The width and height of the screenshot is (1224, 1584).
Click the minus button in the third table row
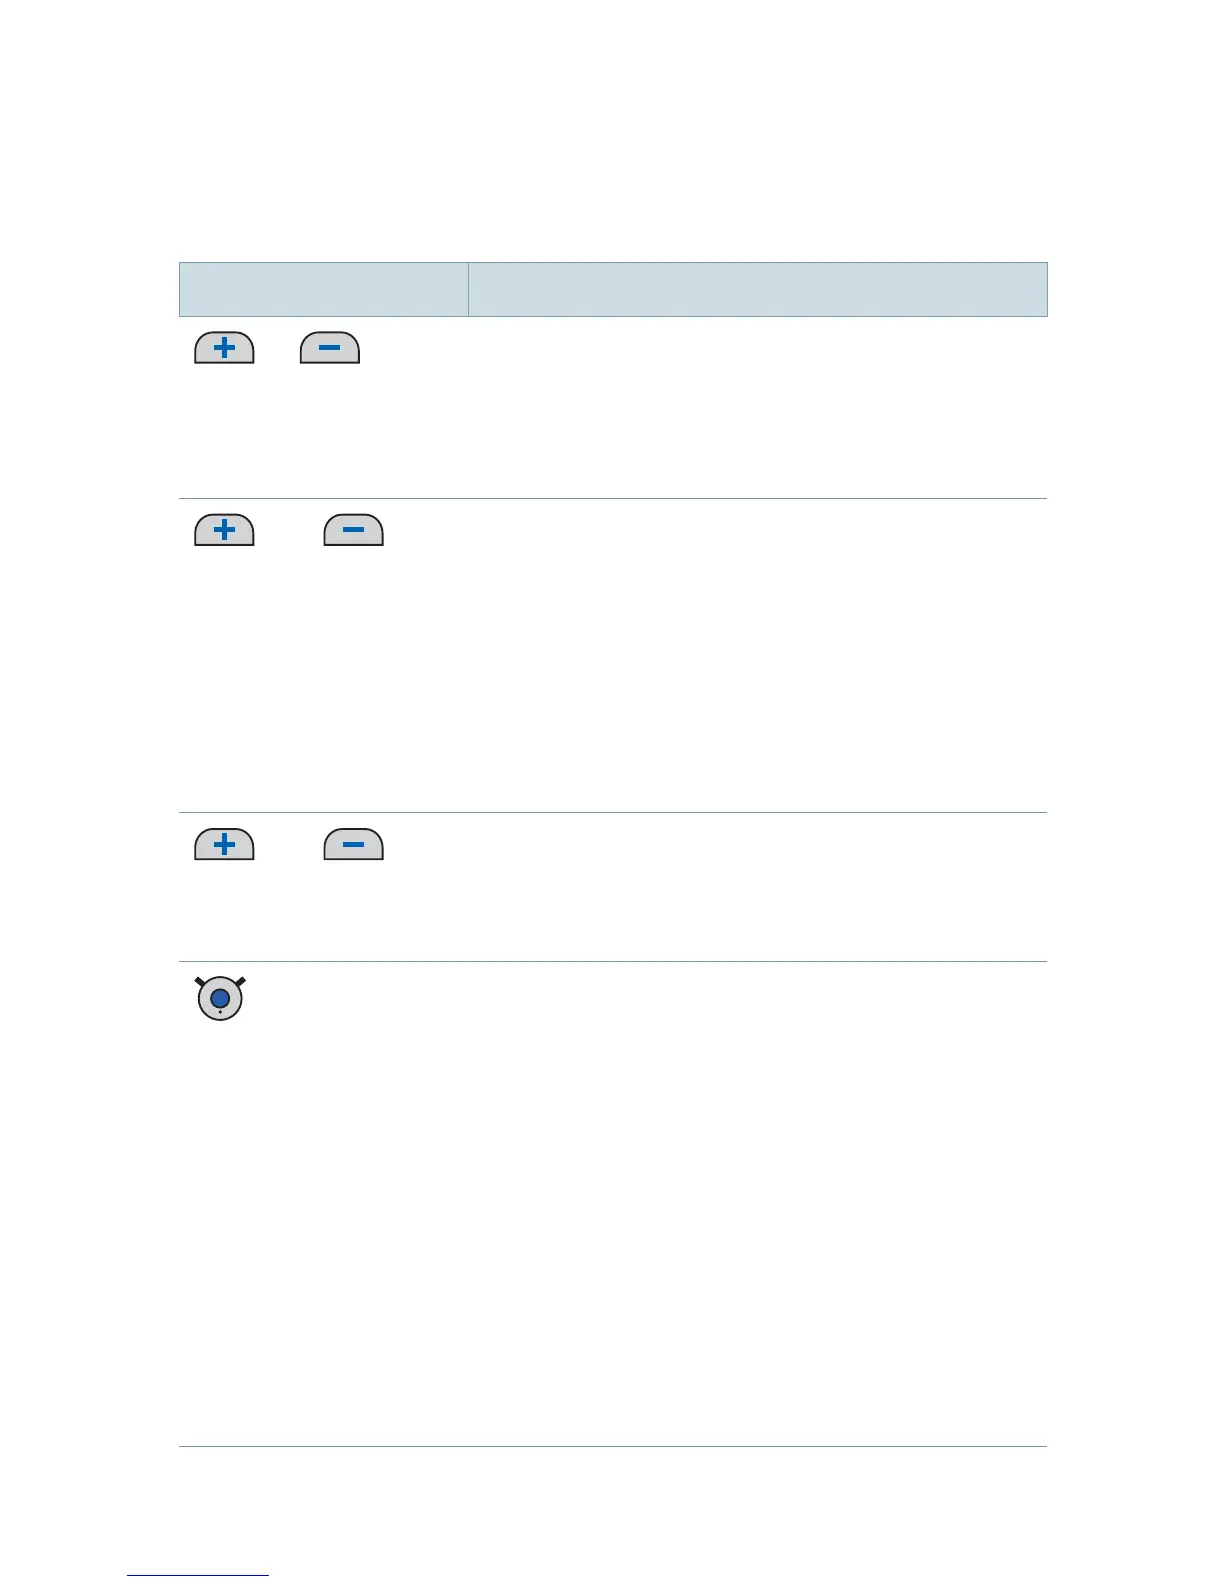click(354, 845)
